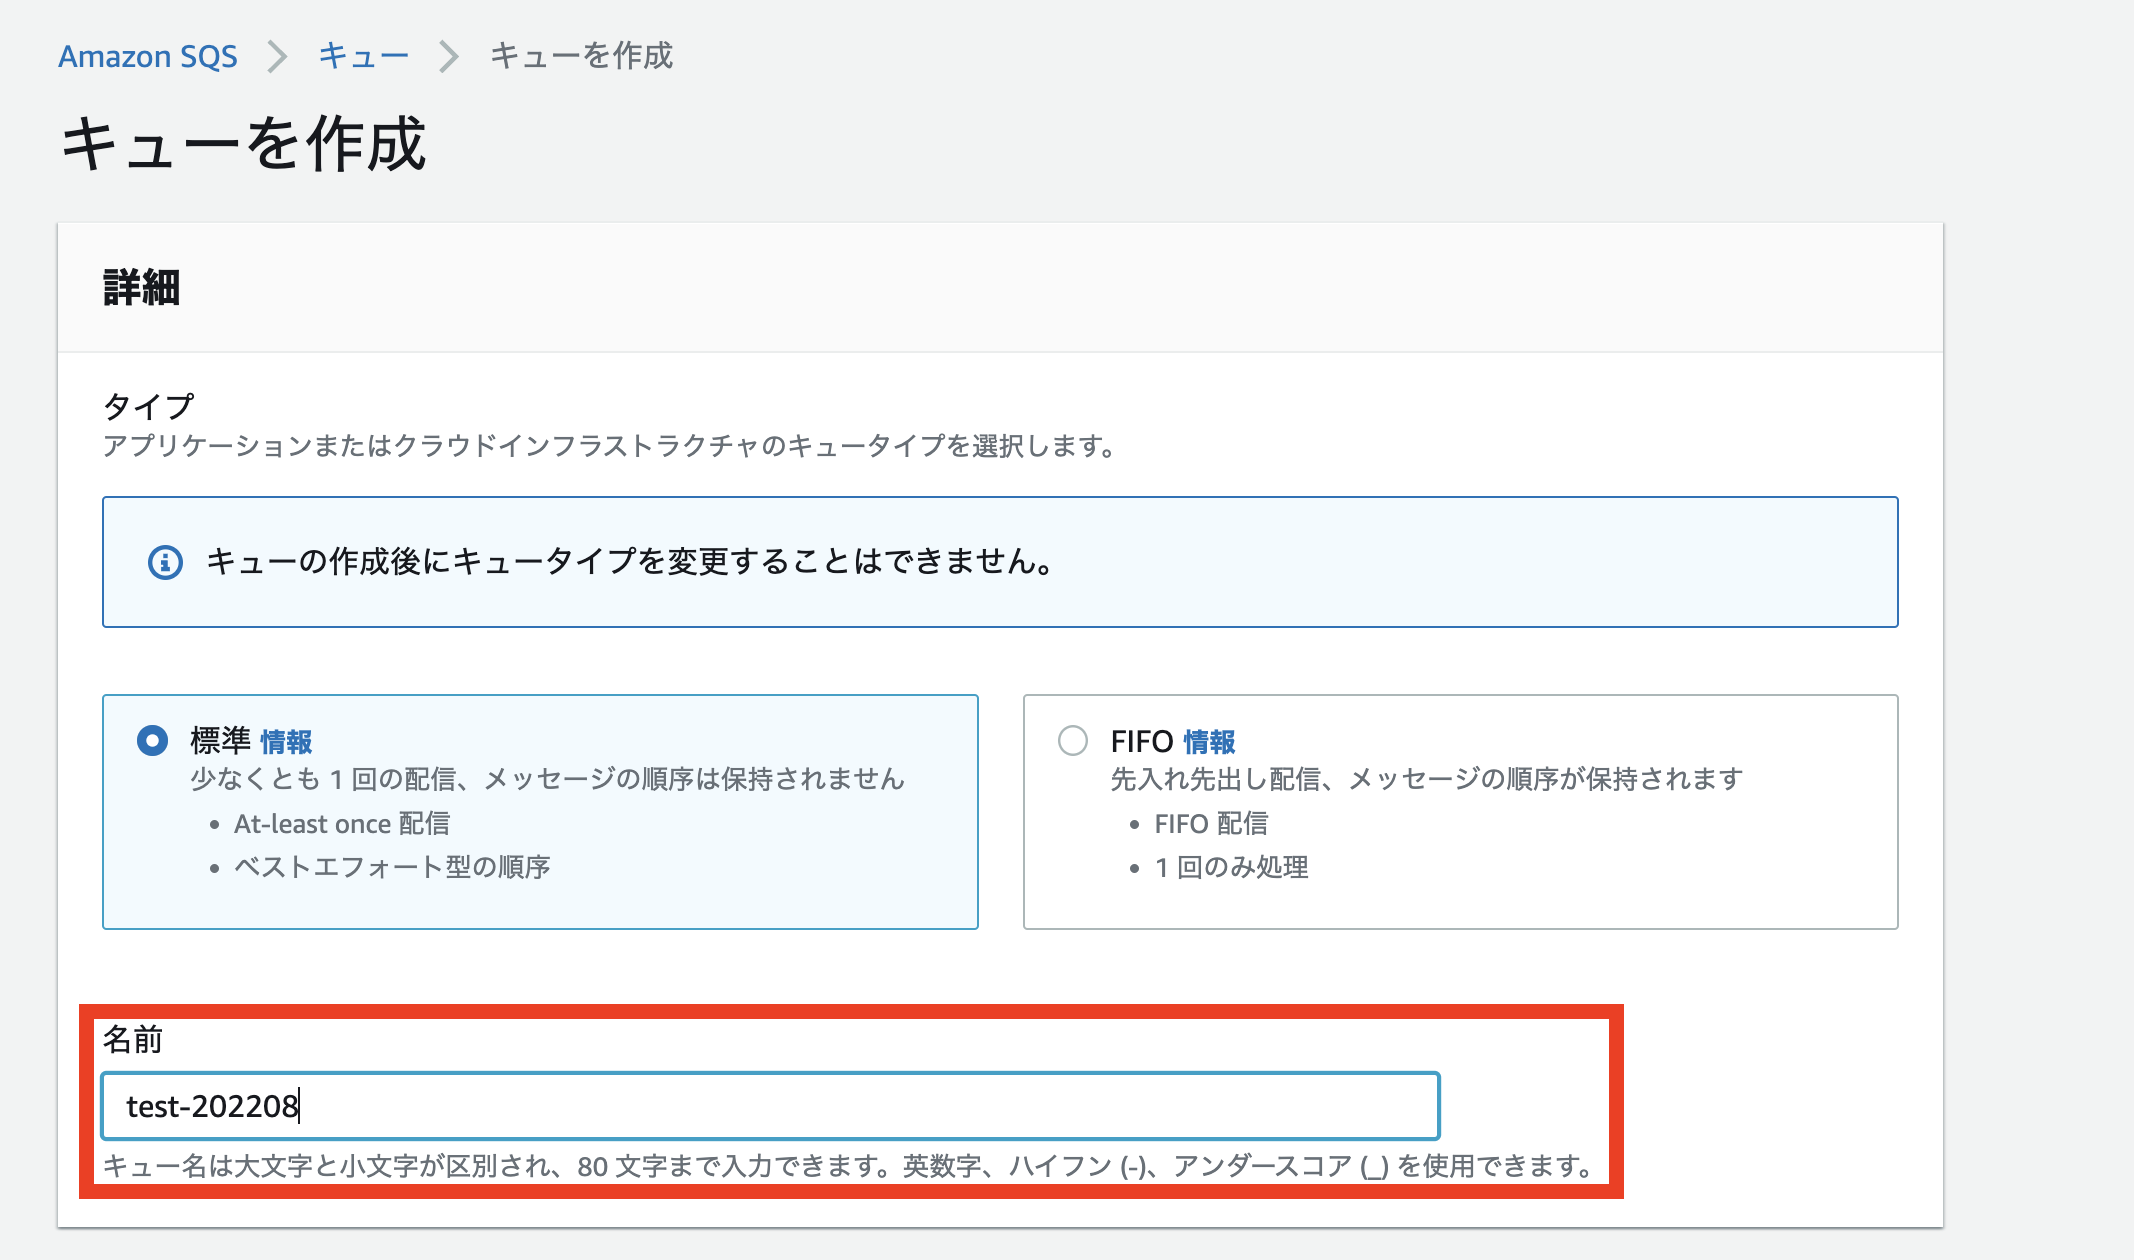The height and width of the screenshot is (1260, 2134).
Task: Focus the 名前 text field containing test-202208
Action: pos(770,1106)
